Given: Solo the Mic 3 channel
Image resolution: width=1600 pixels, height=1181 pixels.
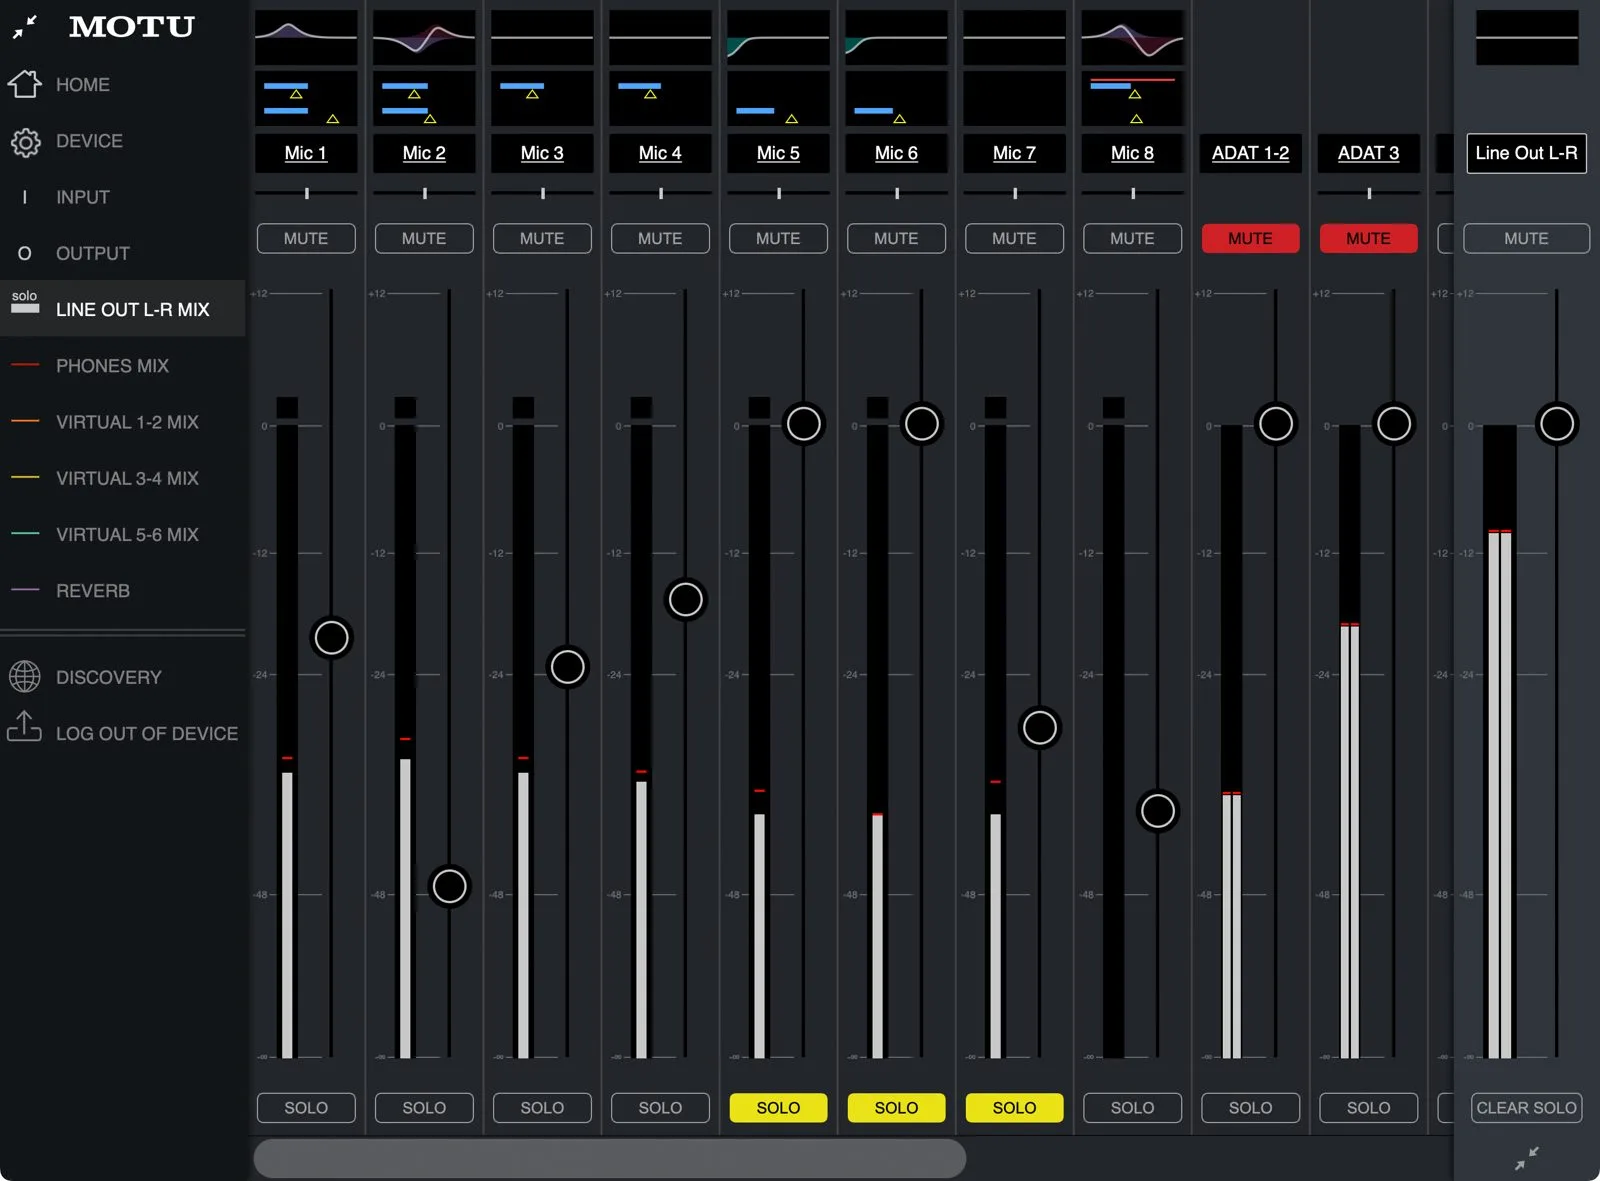Looking at the screenshot, I should point(542,1107).
